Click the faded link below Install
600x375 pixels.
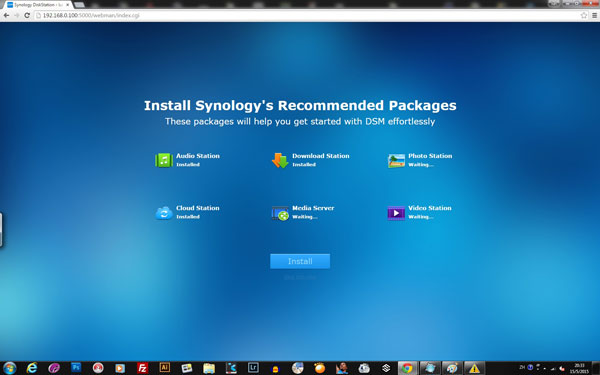click(x=300, y=277)
